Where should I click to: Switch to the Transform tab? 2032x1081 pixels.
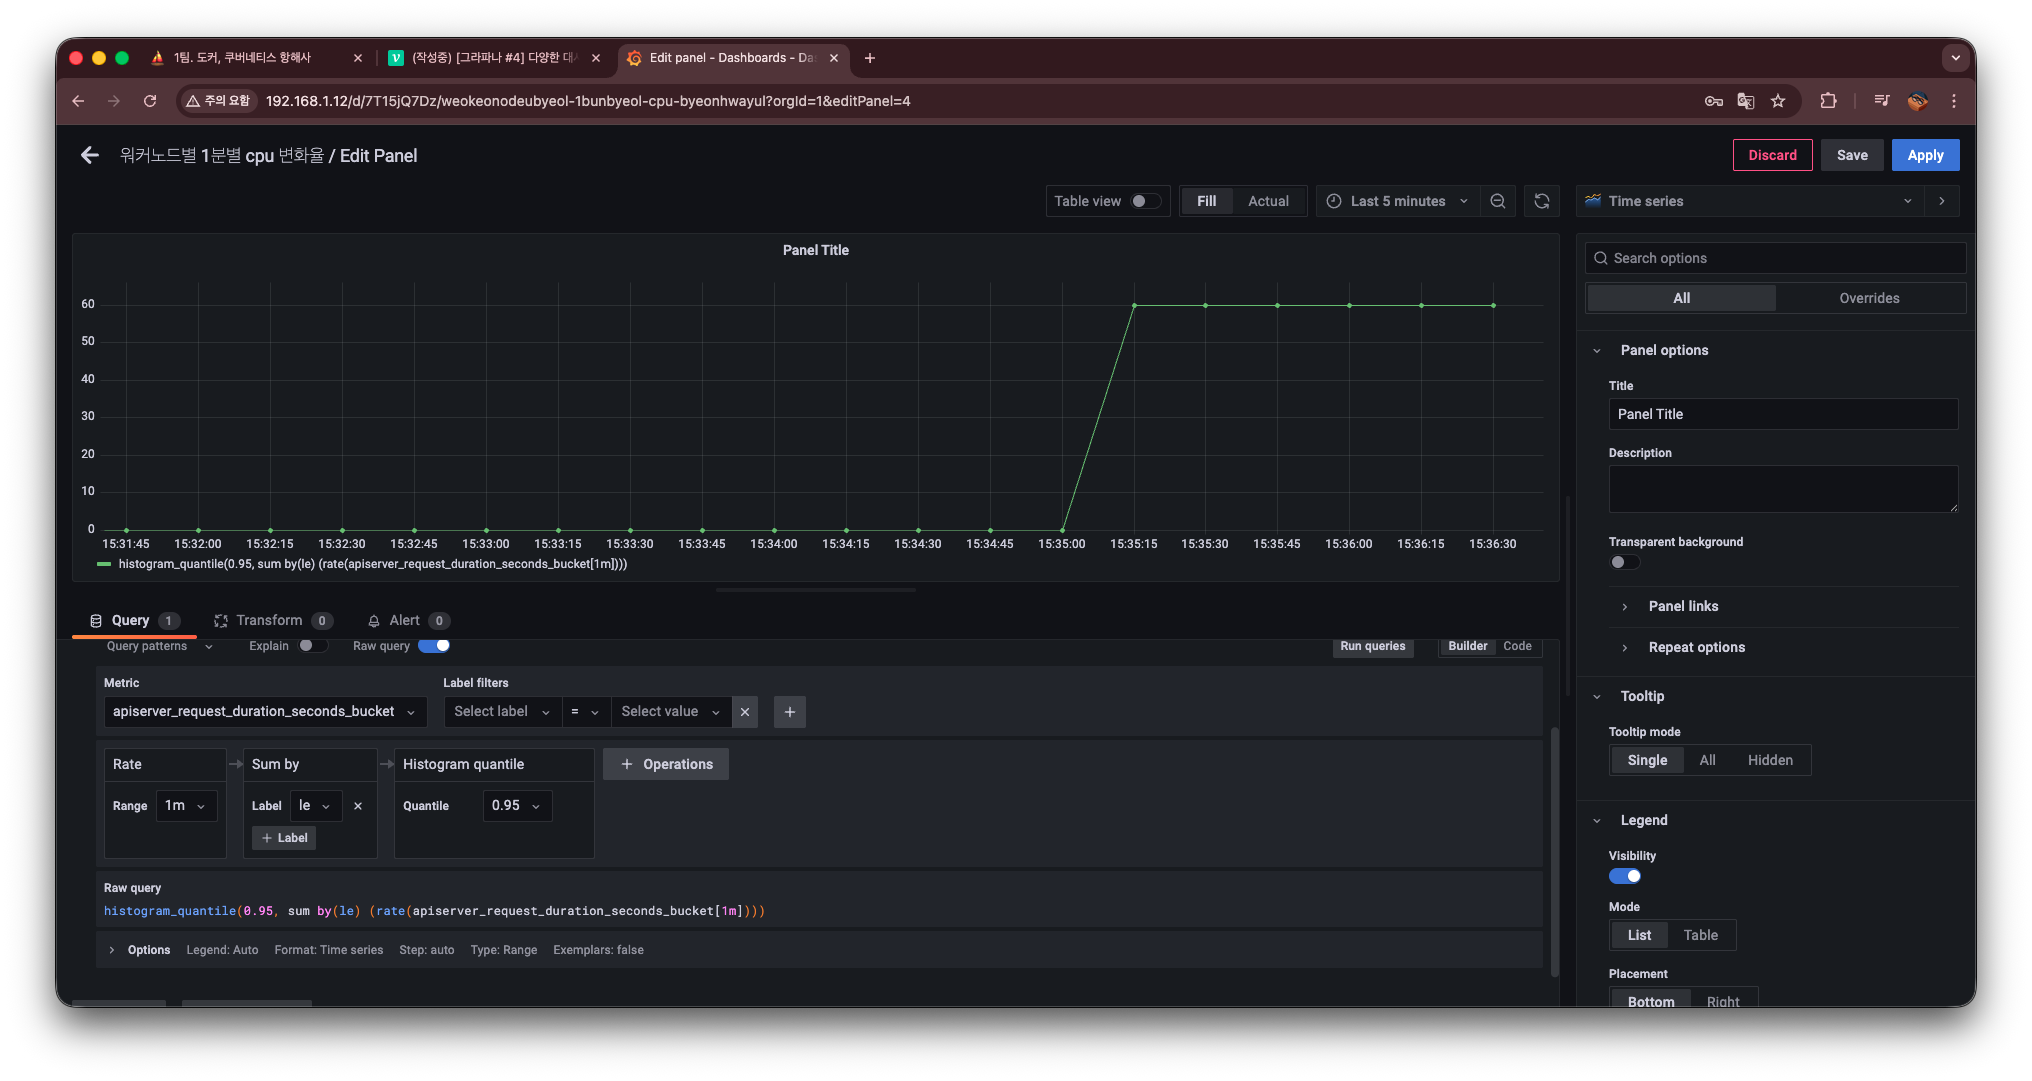click(268, 620)
